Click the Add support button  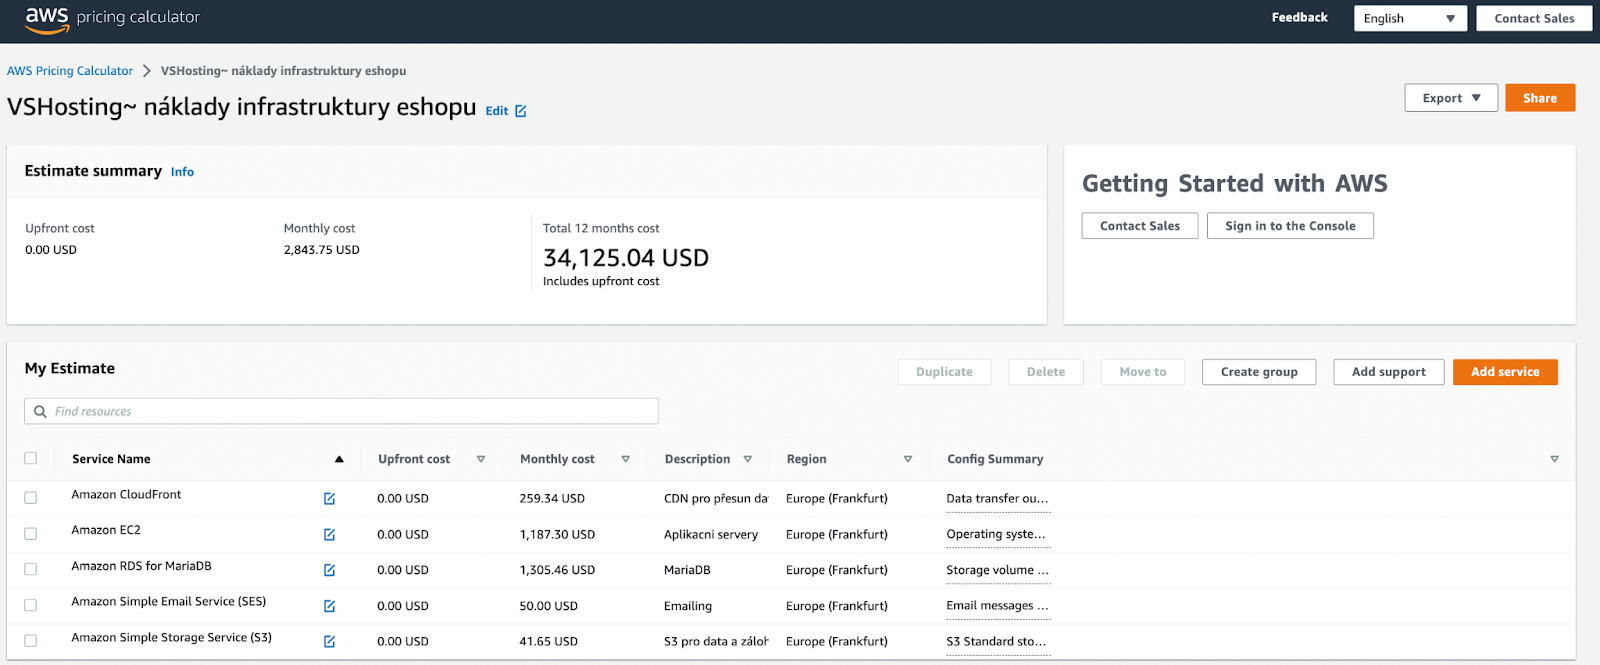coord(1389,372)
